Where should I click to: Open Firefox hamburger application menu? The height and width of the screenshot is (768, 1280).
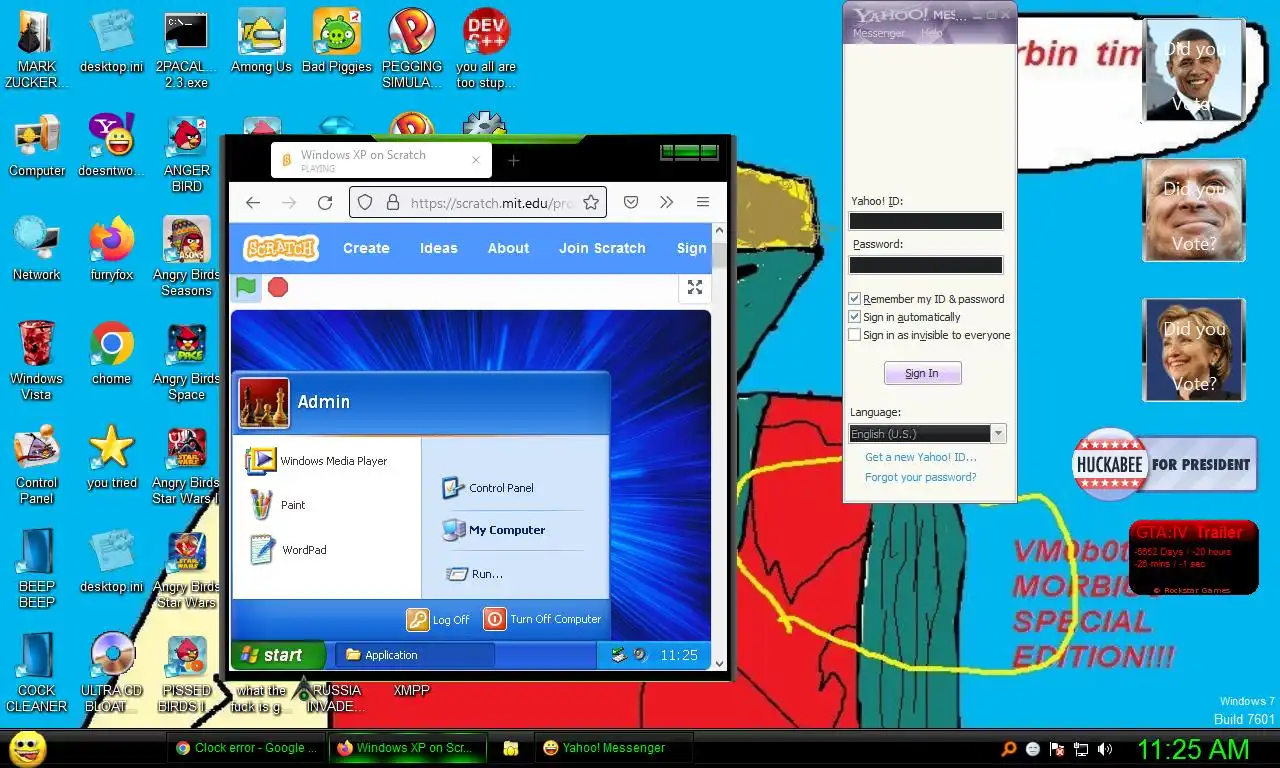[x=703, y=202]
